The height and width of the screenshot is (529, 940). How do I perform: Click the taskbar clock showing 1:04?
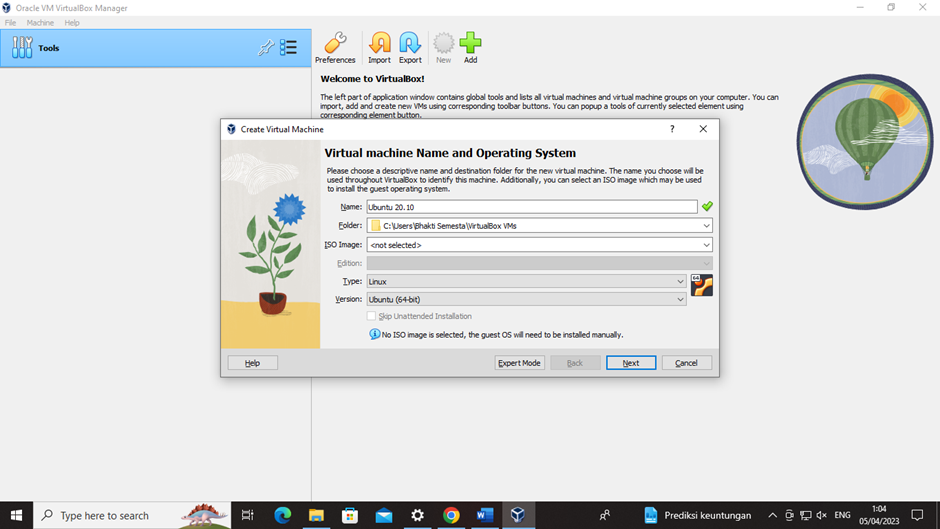tap(879, 515)
